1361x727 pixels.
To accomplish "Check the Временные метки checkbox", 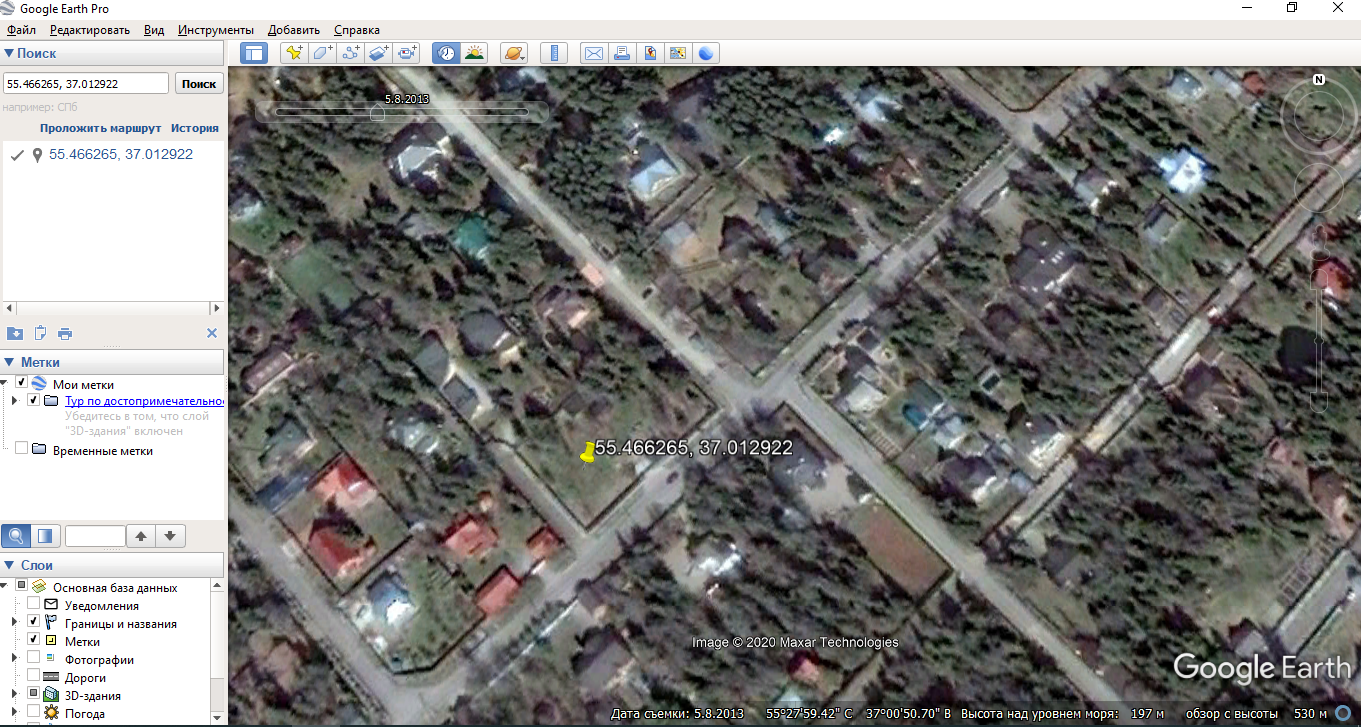I will tap(21, 449).
